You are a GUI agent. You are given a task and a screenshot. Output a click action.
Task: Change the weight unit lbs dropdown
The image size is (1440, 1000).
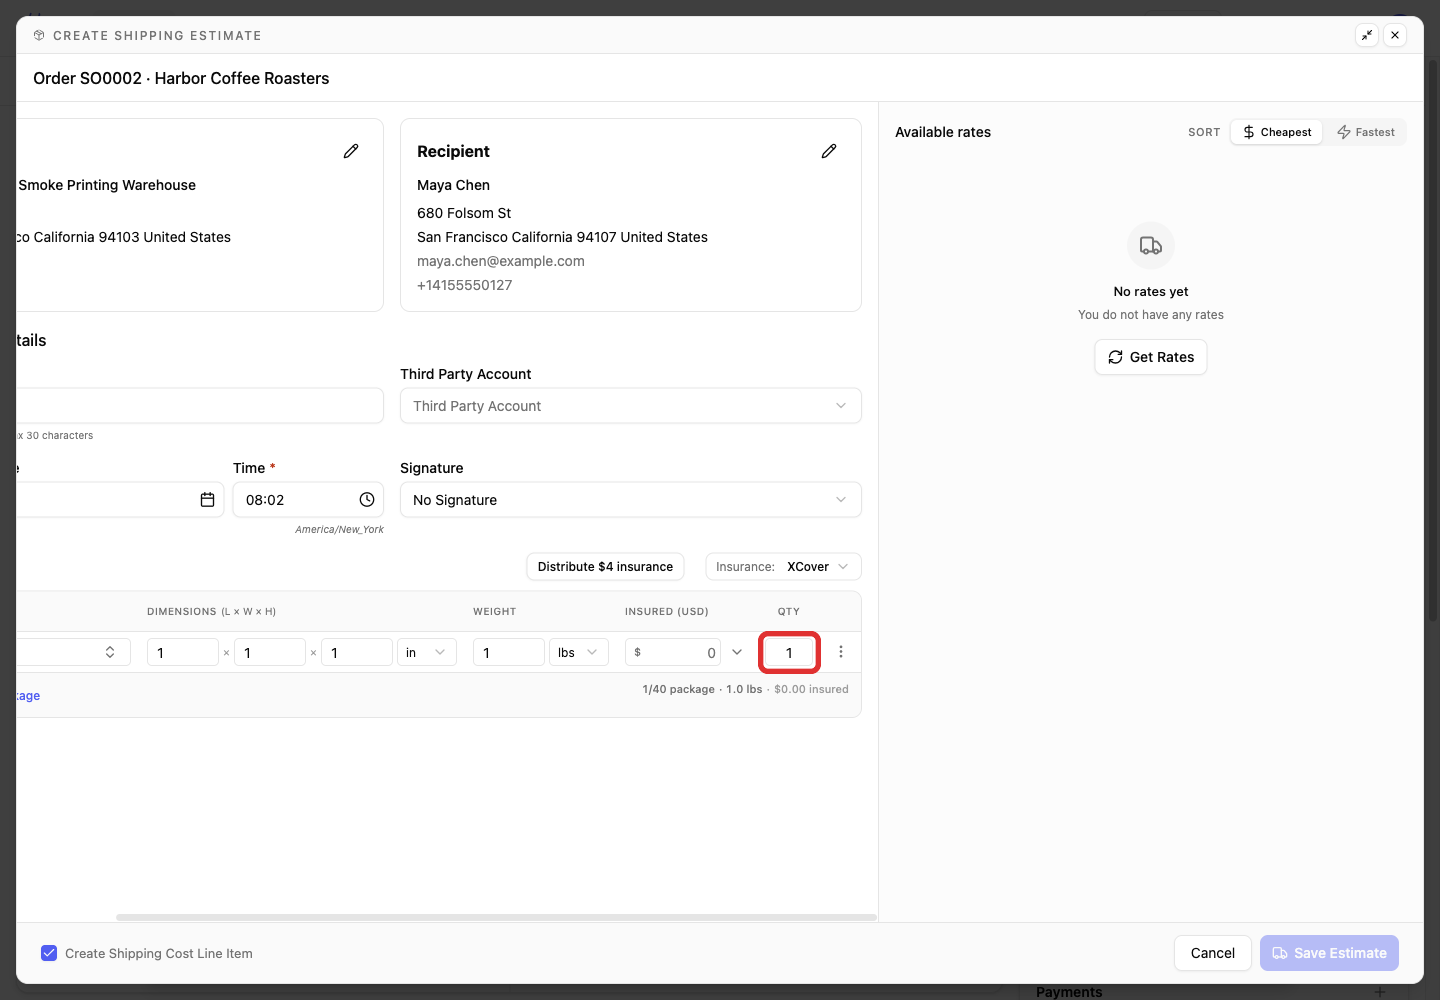[579, 652]
